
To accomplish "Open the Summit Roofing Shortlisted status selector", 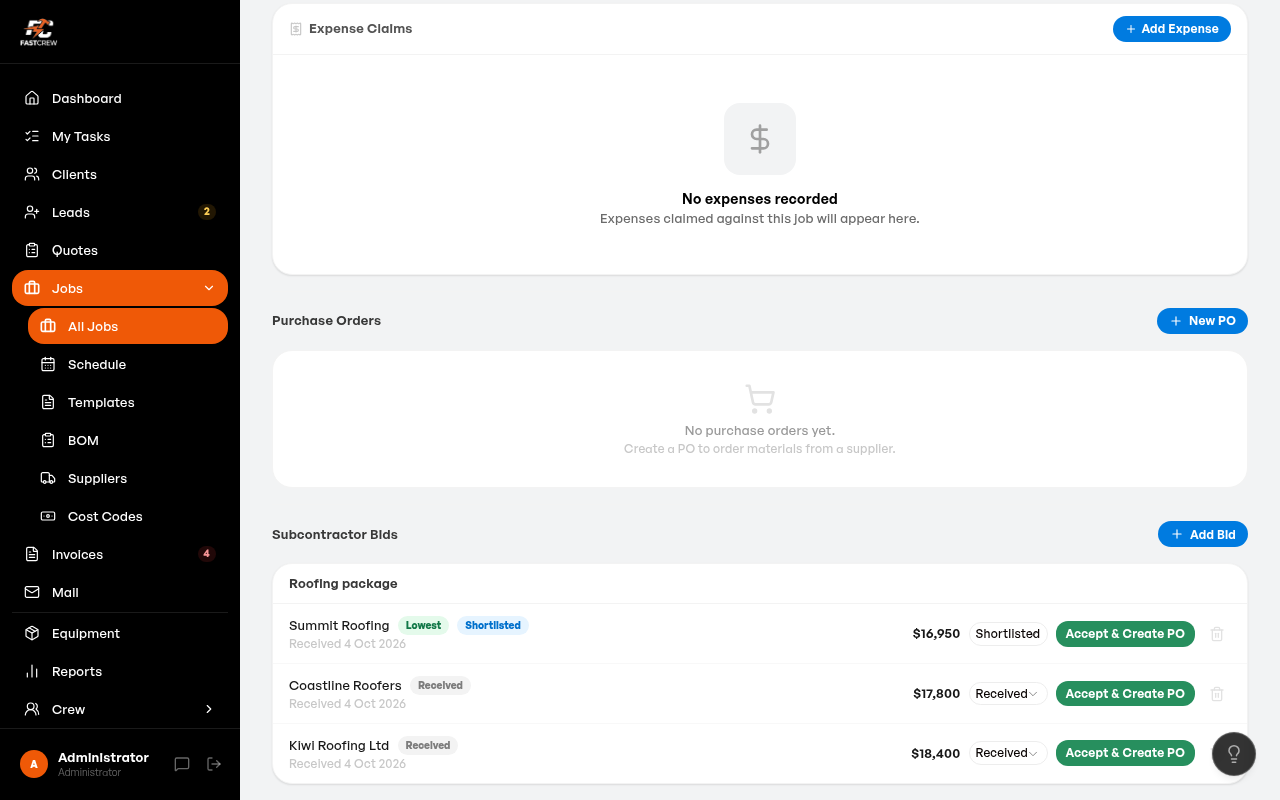I will point(1008,634).
